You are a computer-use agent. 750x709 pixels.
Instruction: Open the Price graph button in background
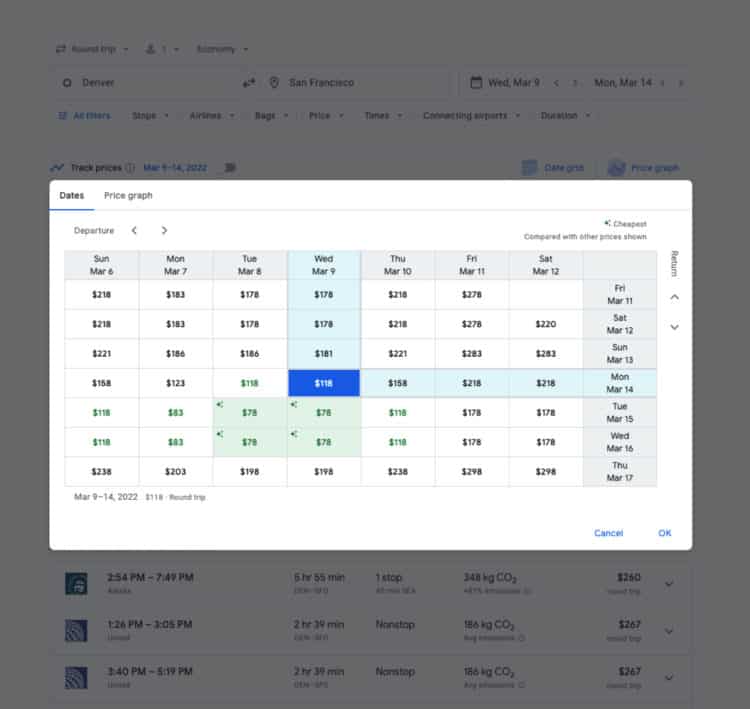point(643,168)
